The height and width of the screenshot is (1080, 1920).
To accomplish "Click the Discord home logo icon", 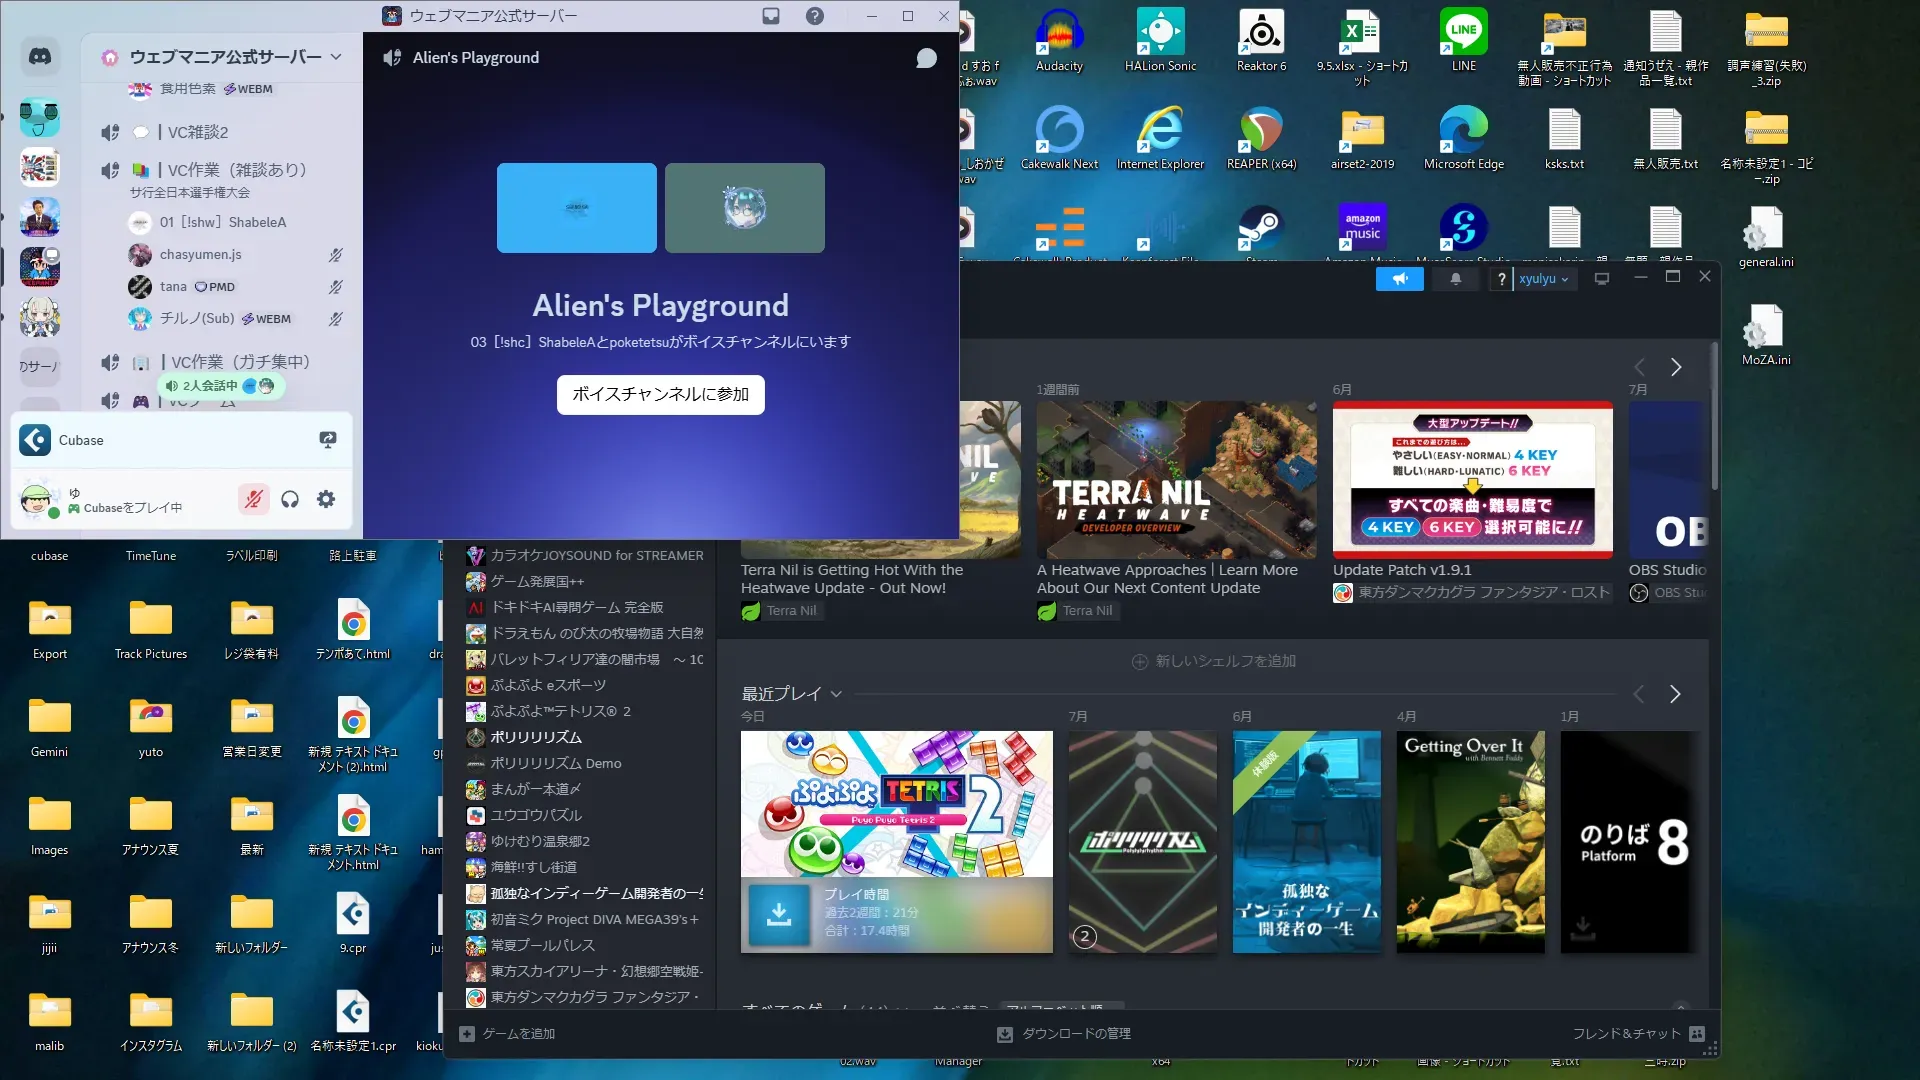I will pos(40,57).
